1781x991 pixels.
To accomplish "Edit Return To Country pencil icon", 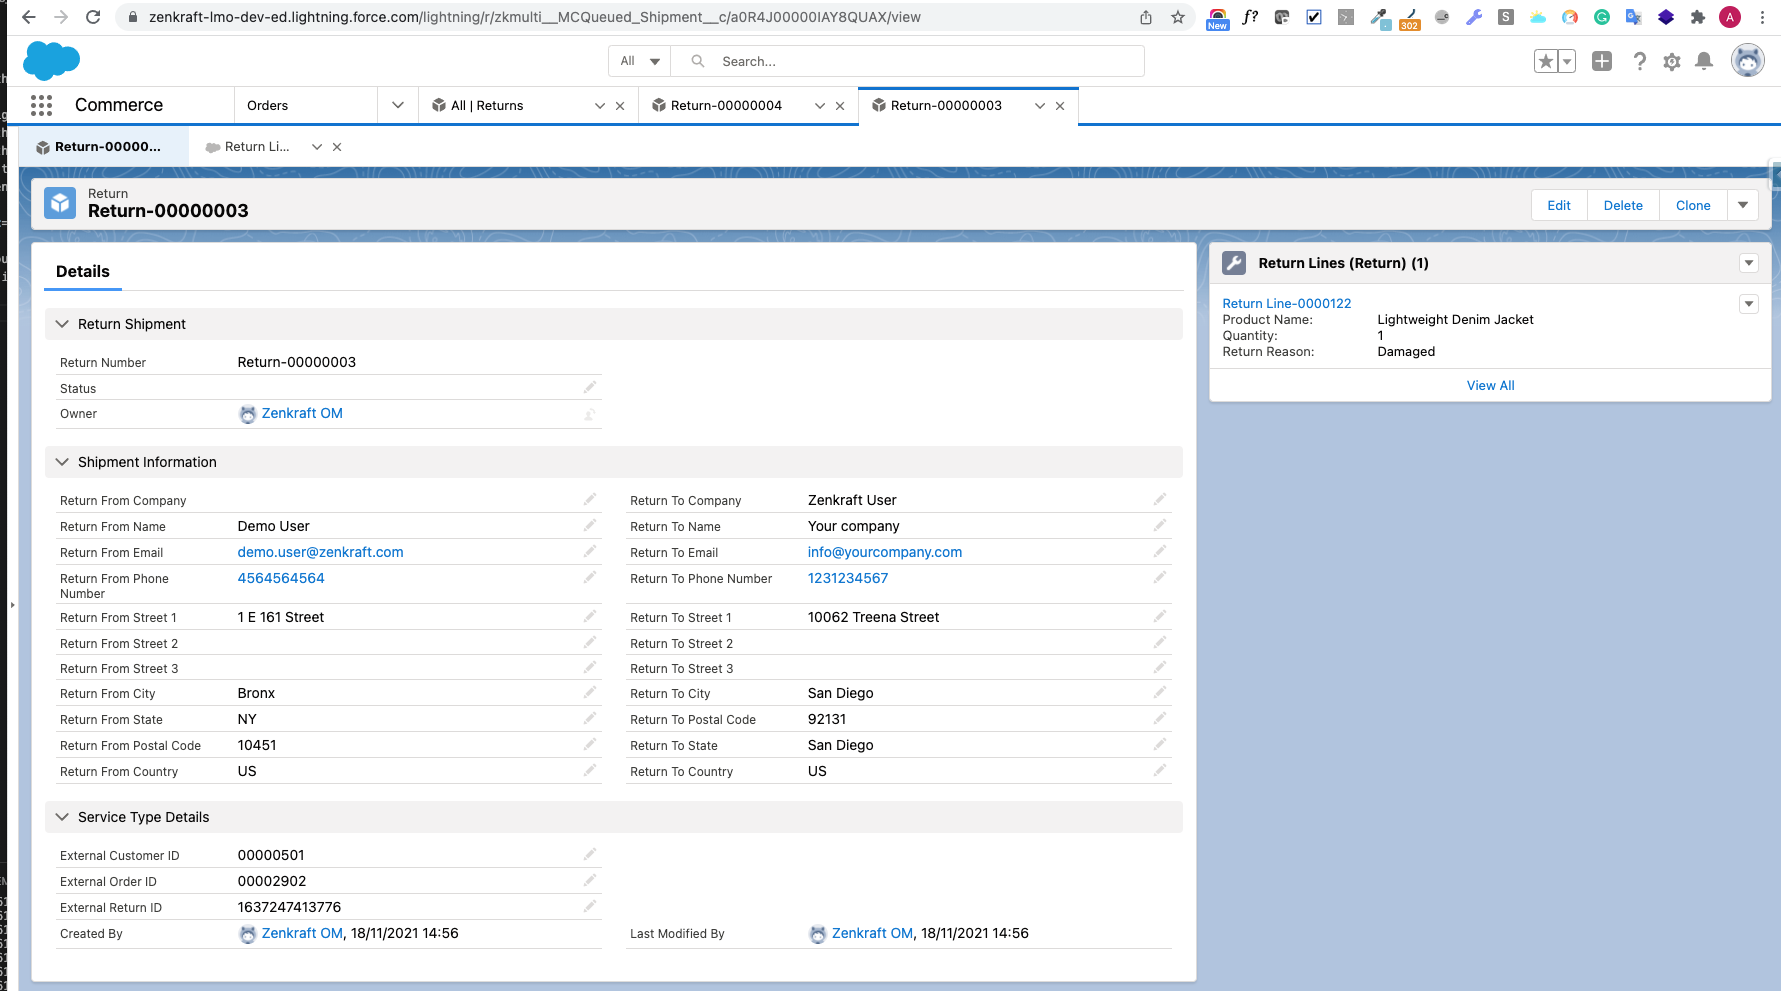I will point(1160,770).
